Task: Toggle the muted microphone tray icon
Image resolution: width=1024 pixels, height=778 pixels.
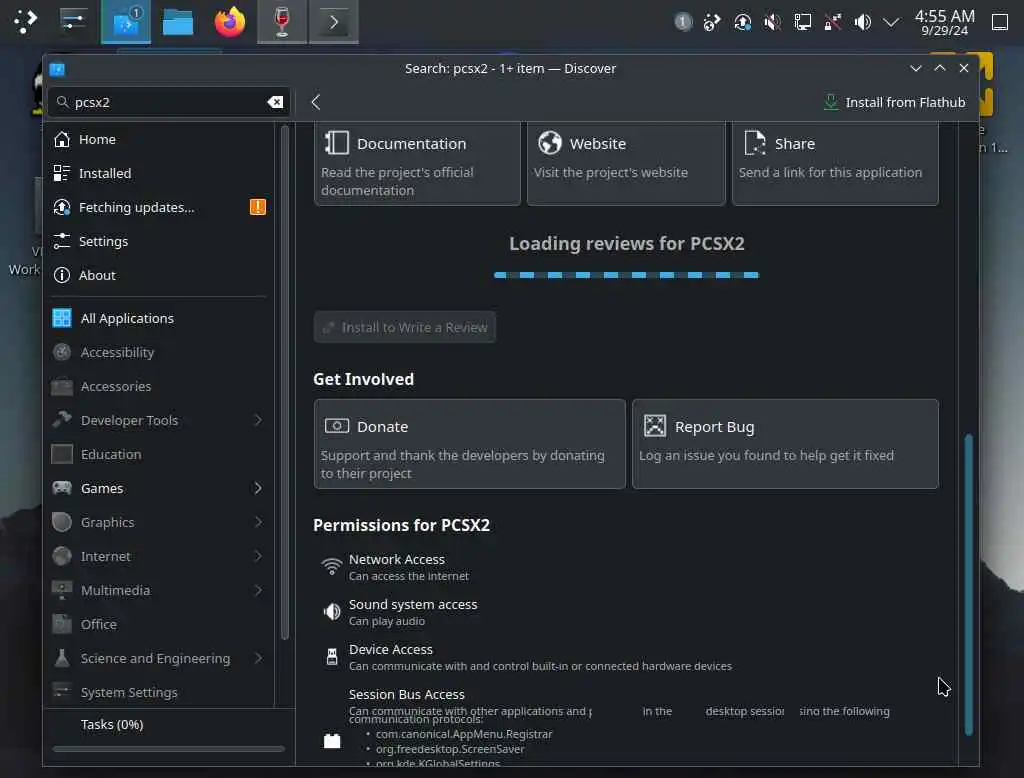Action: click(x=773, y=22)
